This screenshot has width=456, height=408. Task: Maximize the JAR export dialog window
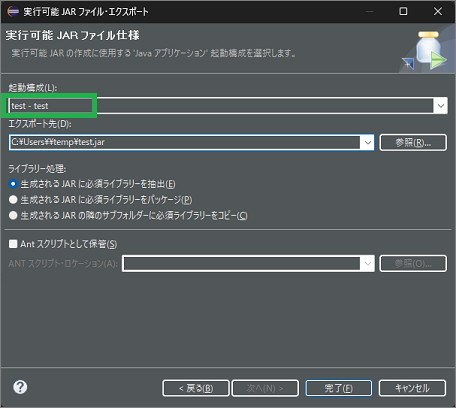pos(403,11)
